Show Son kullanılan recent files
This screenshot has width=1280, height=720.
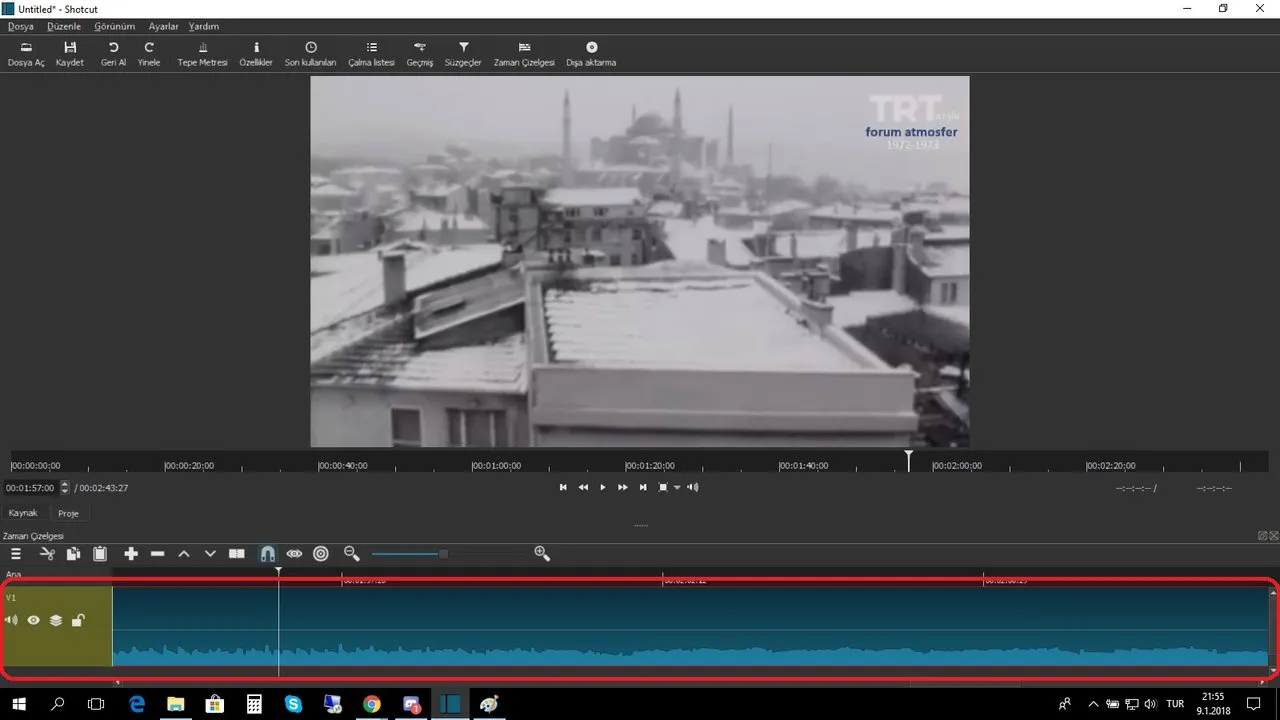(x=311, y=54)
